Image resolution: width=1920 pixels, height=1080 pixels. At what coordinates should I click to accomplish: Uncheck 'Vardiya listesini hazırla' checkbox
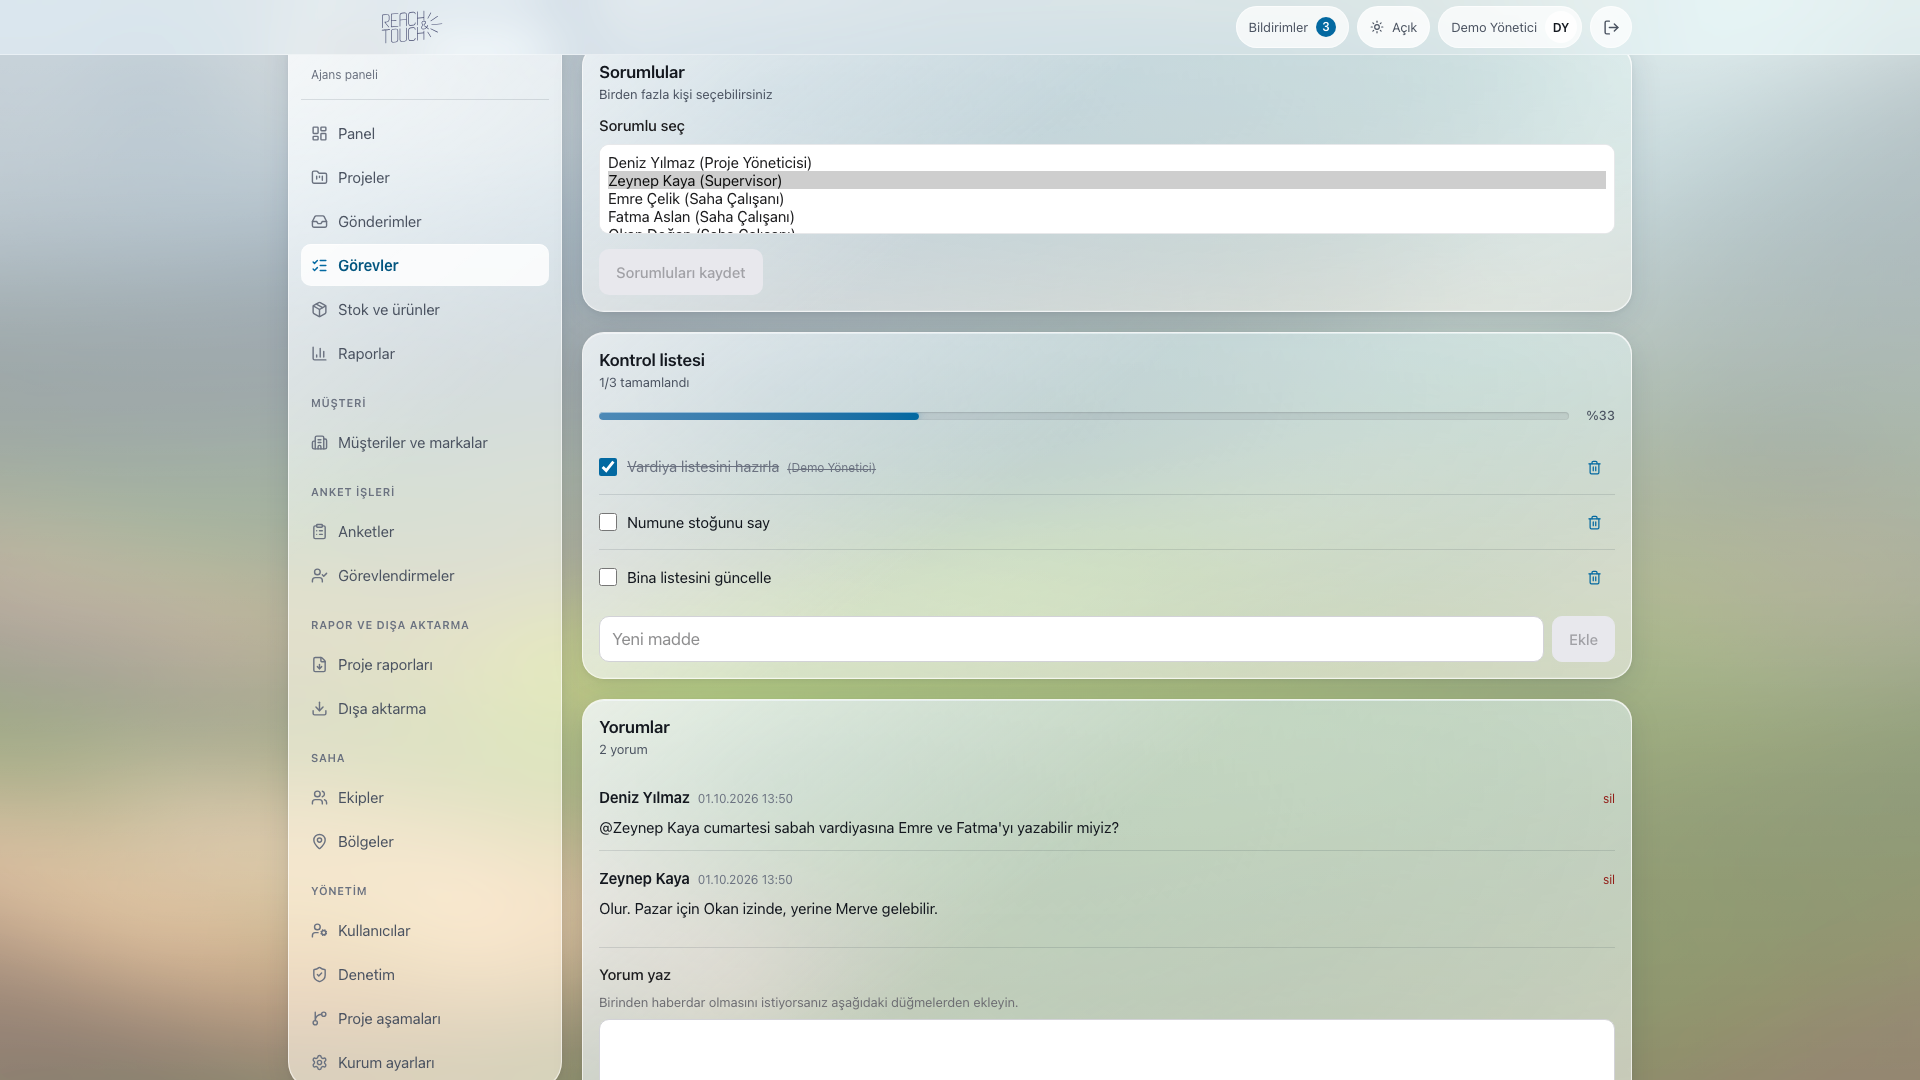click(608, 467)
